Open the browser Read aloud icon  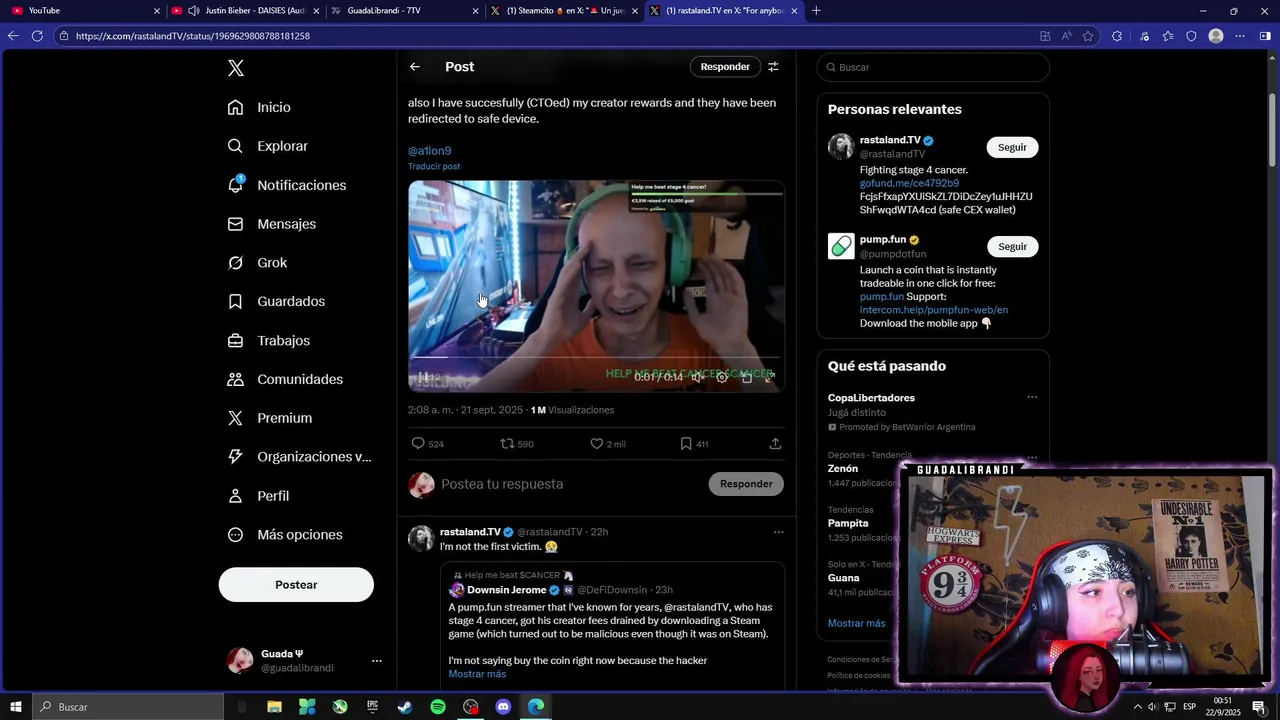[1066, 36]
